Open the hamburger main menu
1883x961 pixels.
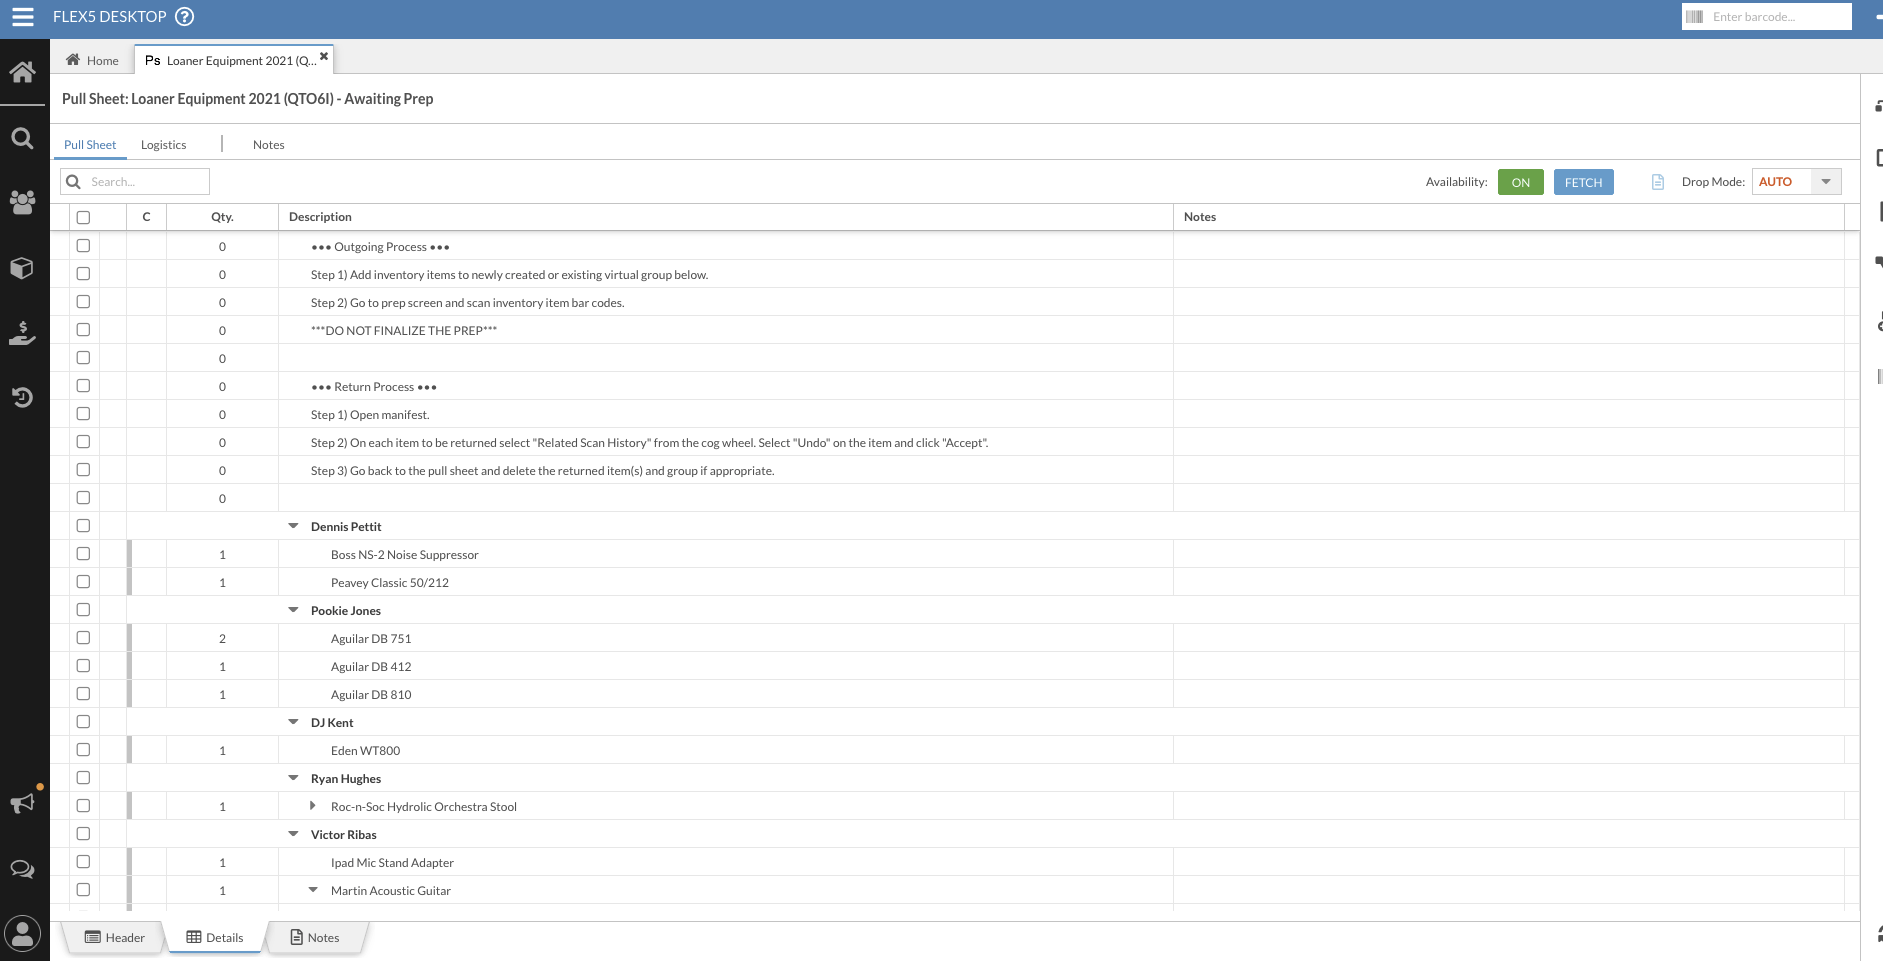[22, 17]
